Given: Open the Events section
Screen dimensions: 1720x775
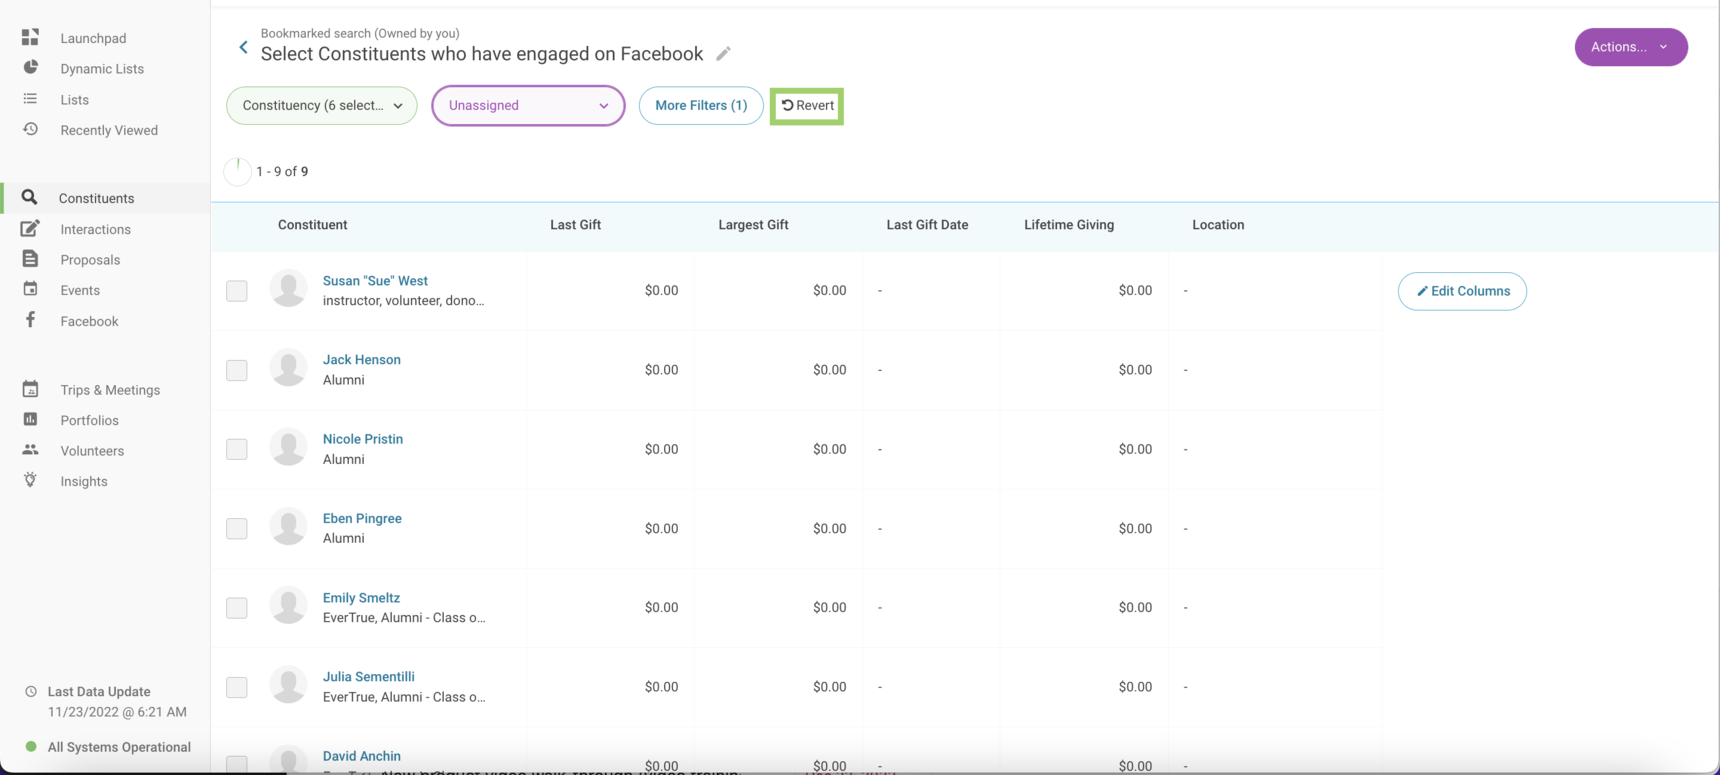Looking at the screenshot, I should click(80, 290).
